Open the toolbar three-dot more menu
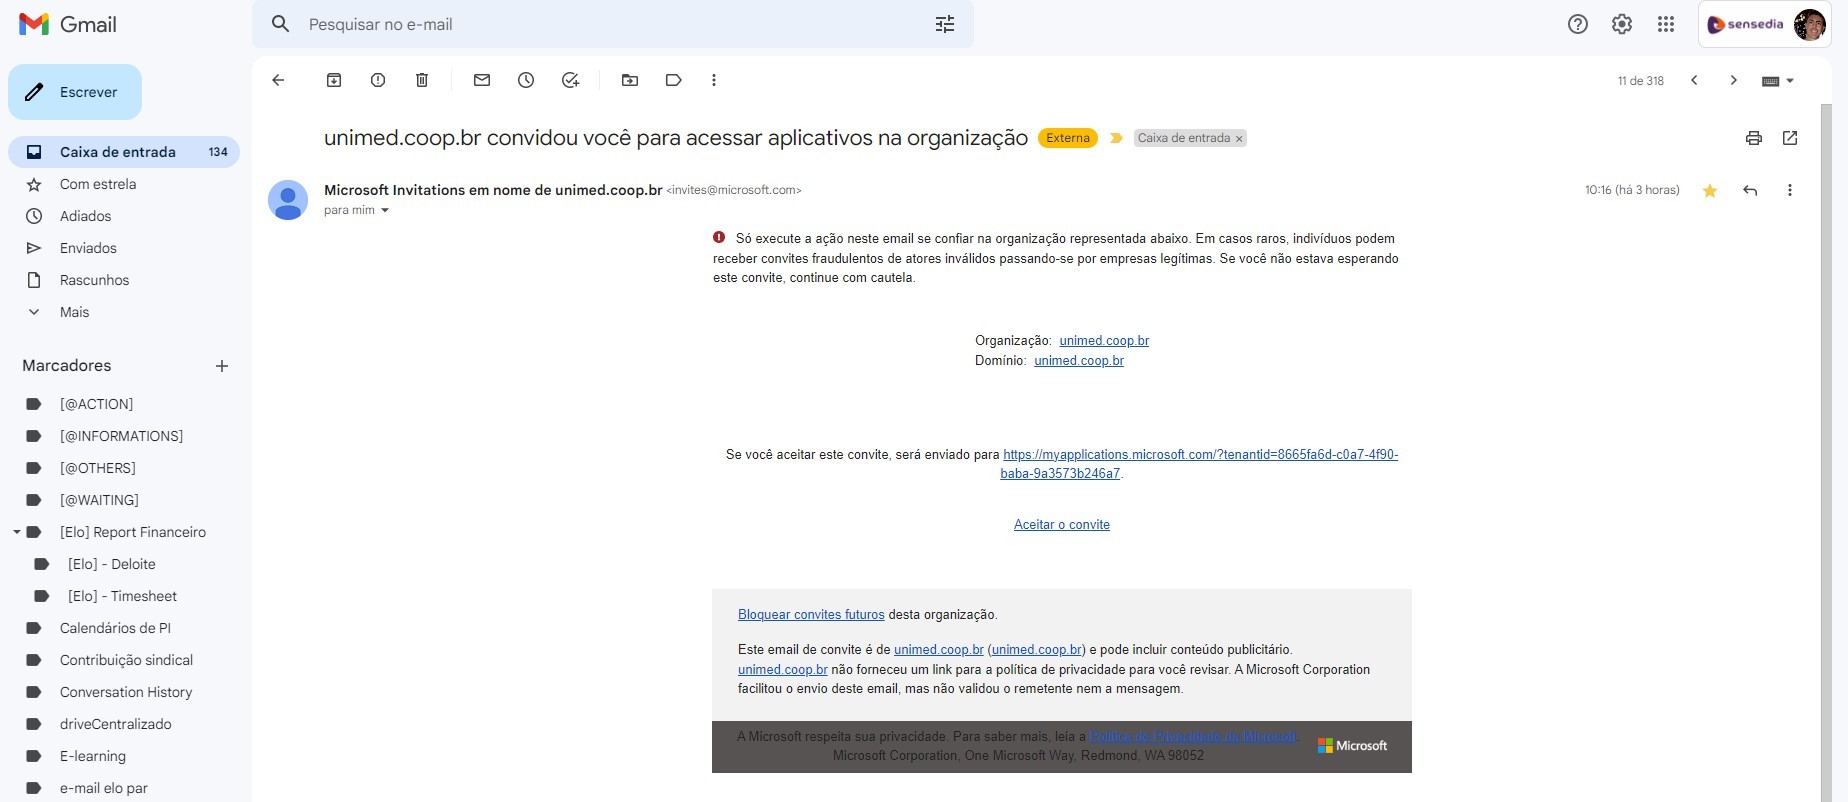The width and height of the screenshot is (1848, 802). pyautogui.click(x=714, y=80)
